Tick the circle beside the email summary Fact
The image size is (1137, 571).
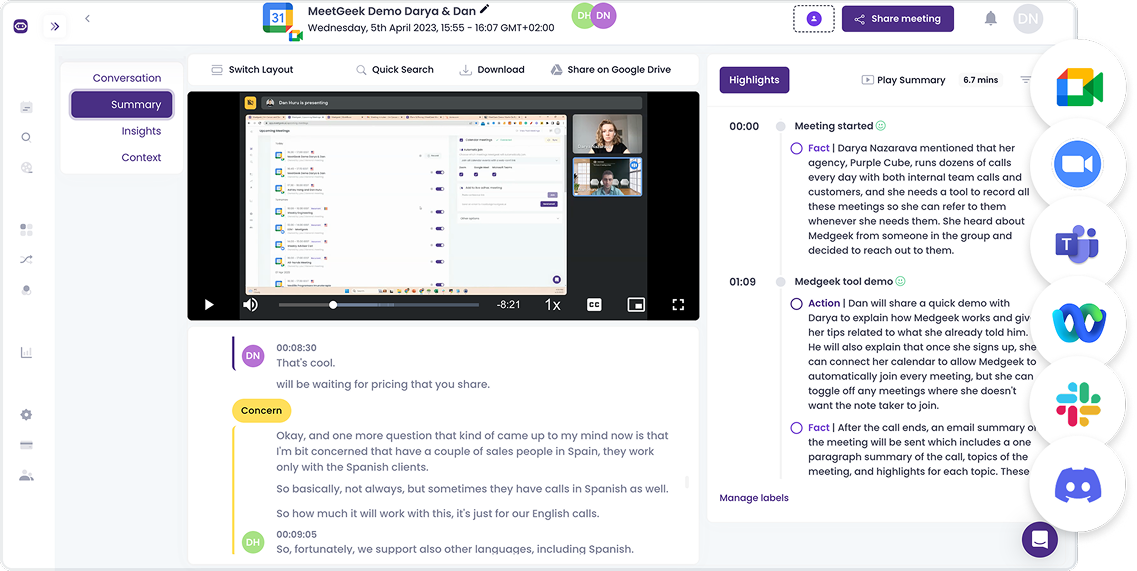[796, 428]
